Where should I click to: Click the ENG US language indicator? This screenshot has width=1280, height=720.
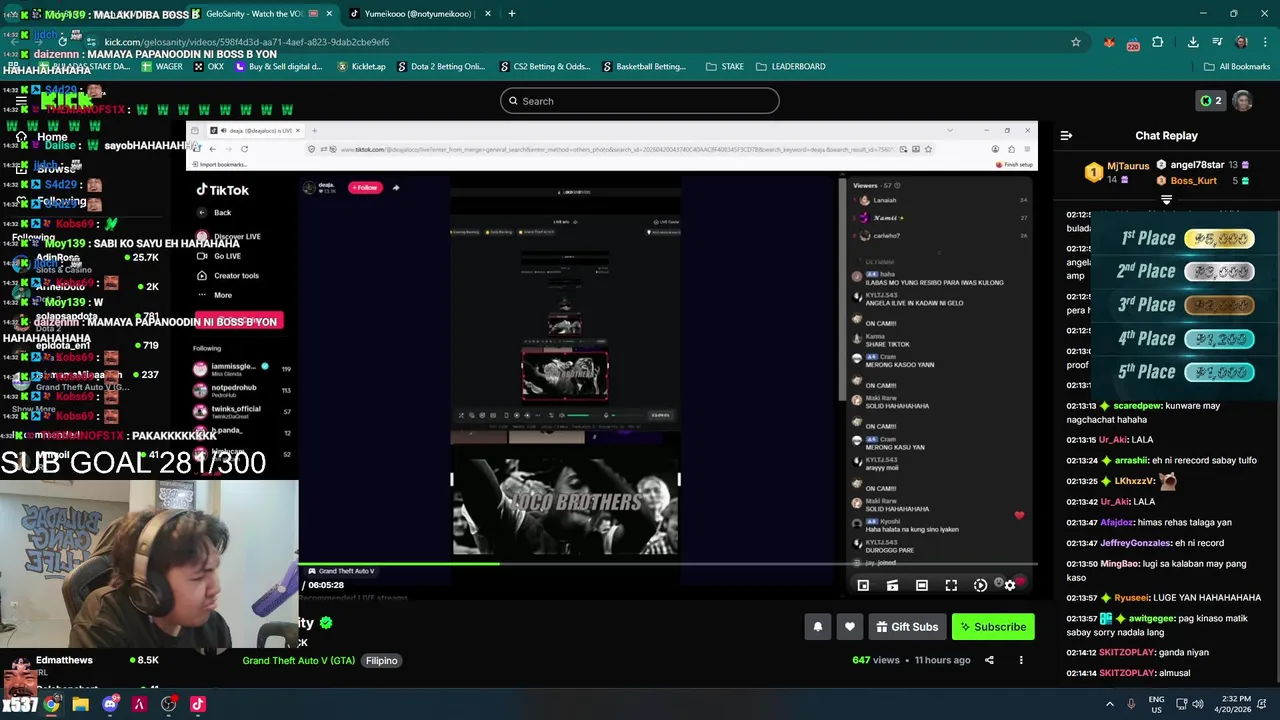1156,704
